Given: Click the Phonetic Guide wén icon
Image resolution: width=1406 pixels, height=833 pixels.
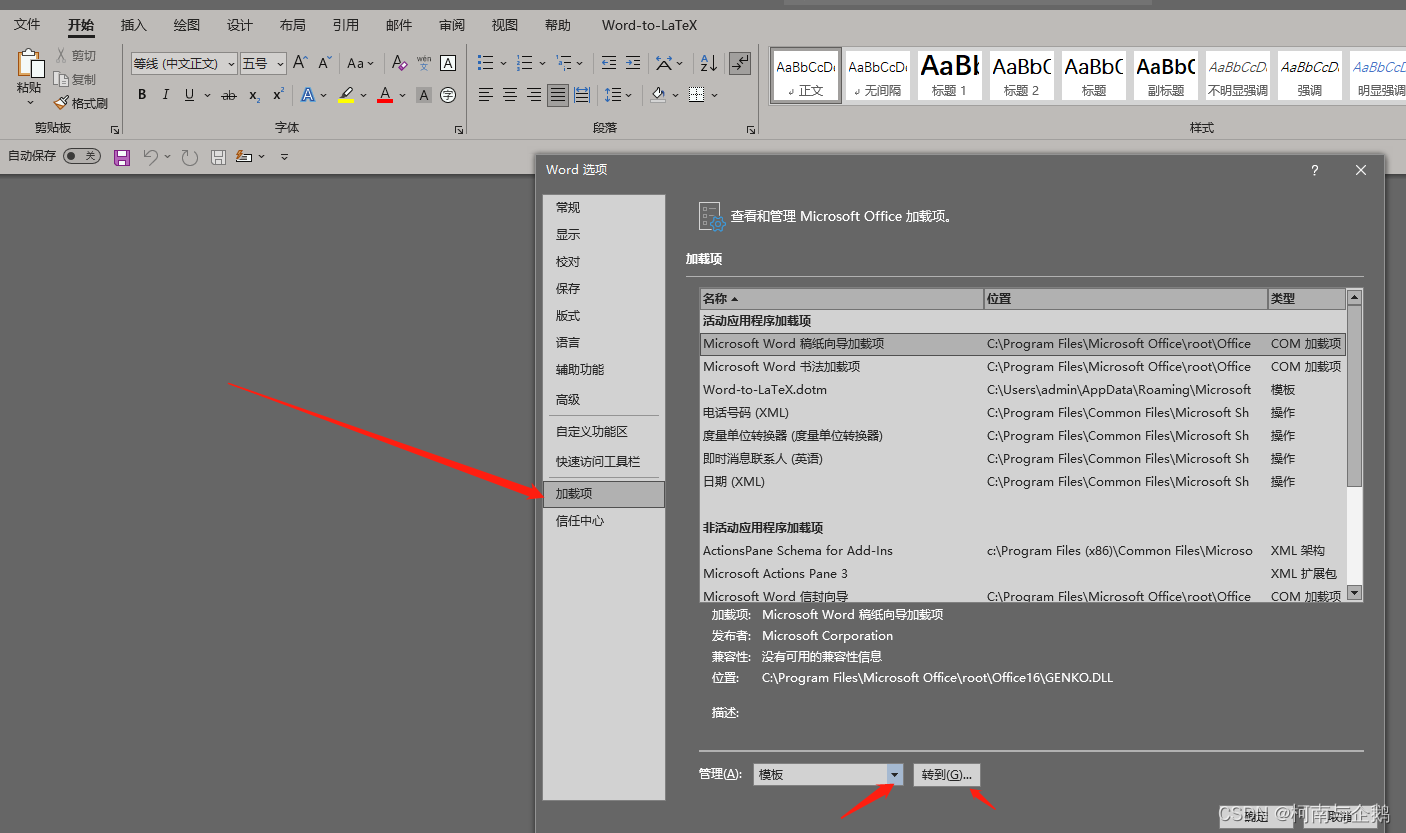Looking at the screenshot, I should 424,63.
